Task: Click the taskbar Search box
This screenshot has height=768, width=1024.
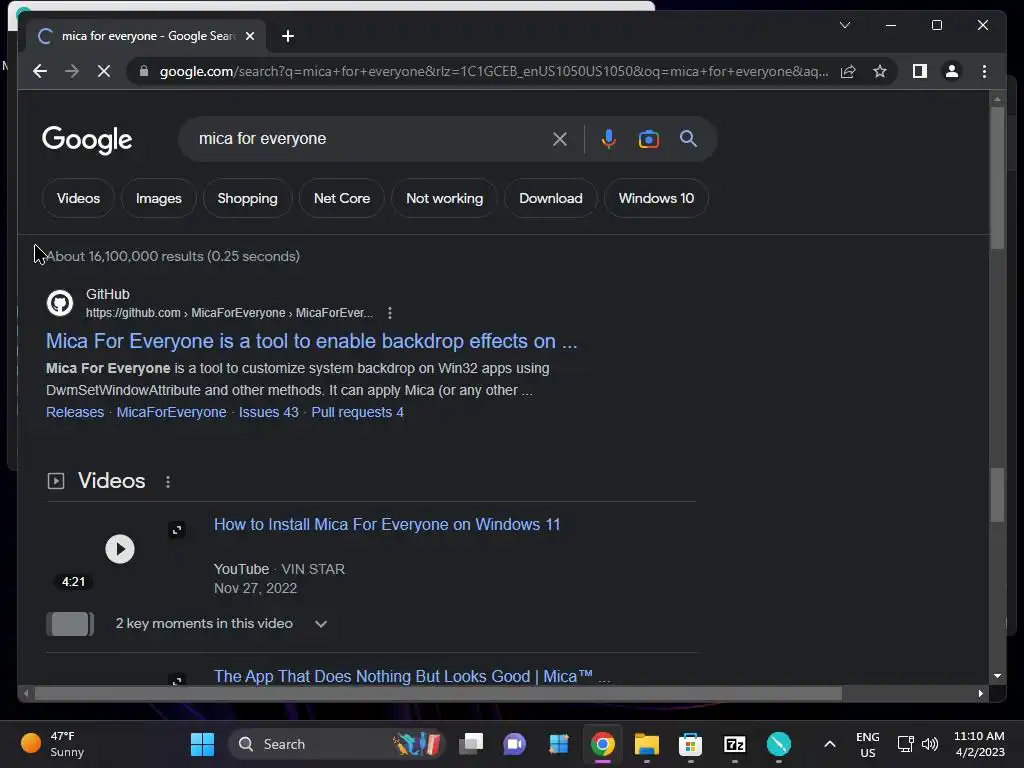Action: pos(336,744)
